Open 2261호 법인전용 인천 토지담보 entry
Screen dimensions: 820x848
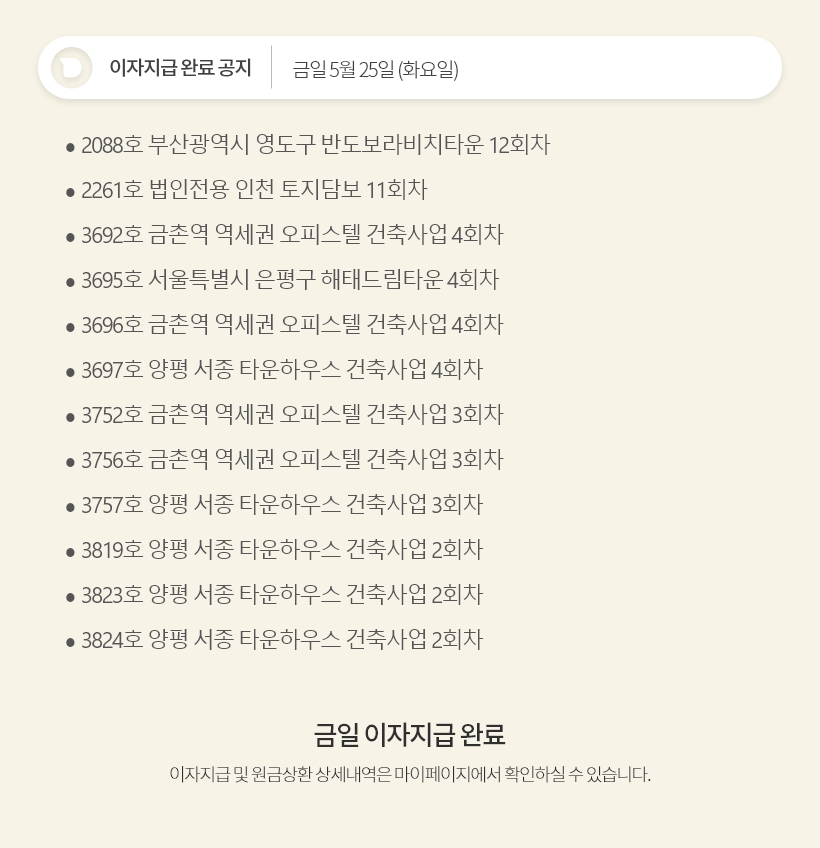[x=254, y=190]
